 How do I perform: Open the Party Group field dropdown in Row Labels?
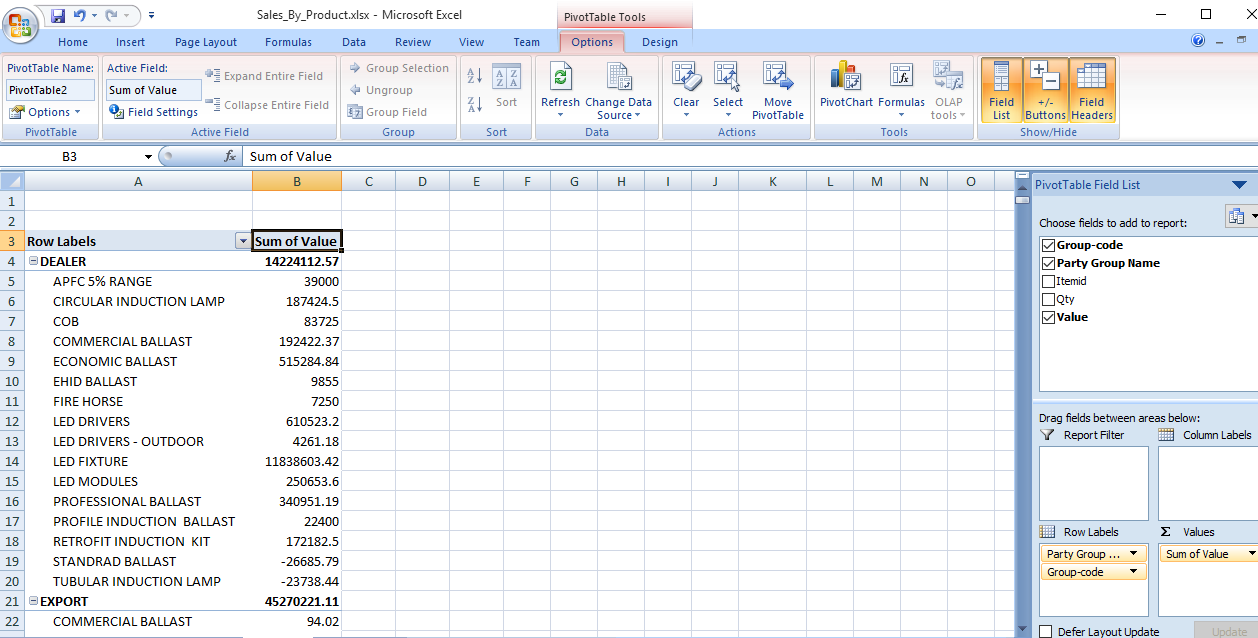pyautogui.click(x=1133, y=554)
